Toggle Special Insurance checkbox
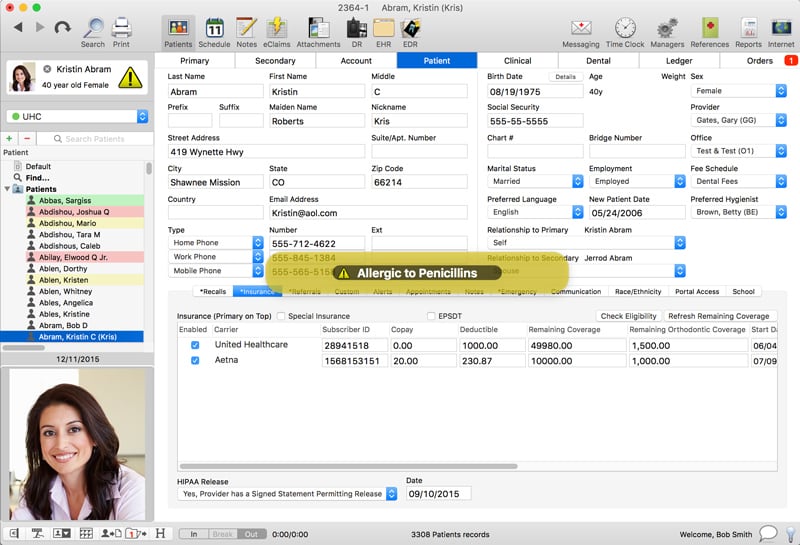 click(x=281, y=316)
